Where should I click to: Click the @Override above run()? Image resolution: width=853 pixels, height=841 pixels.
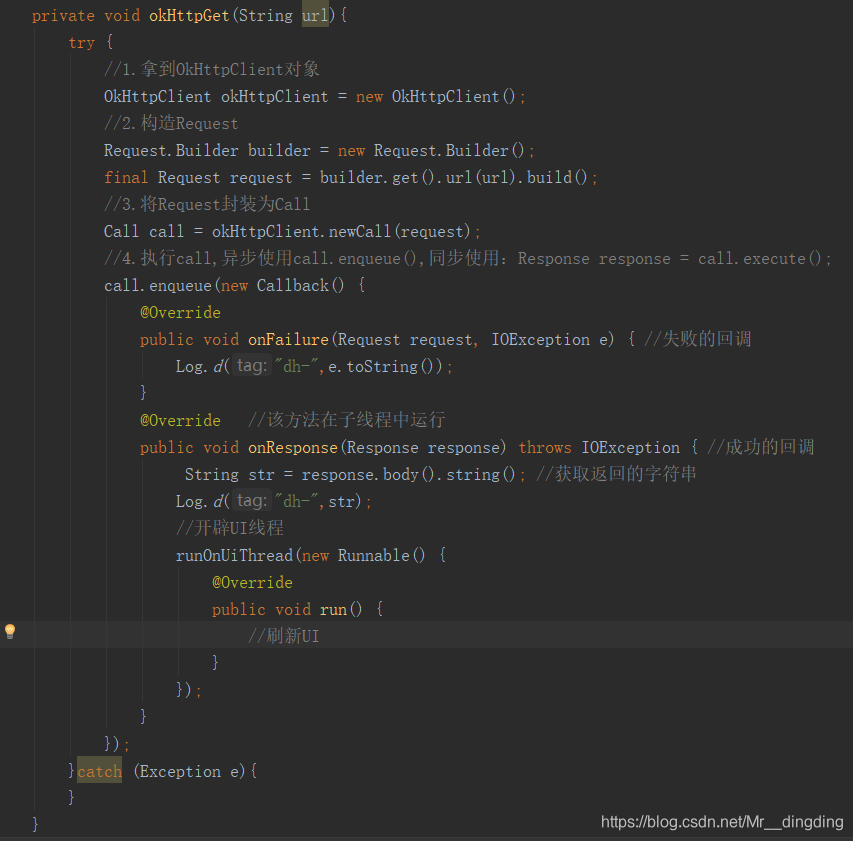[x=252, y=582]
